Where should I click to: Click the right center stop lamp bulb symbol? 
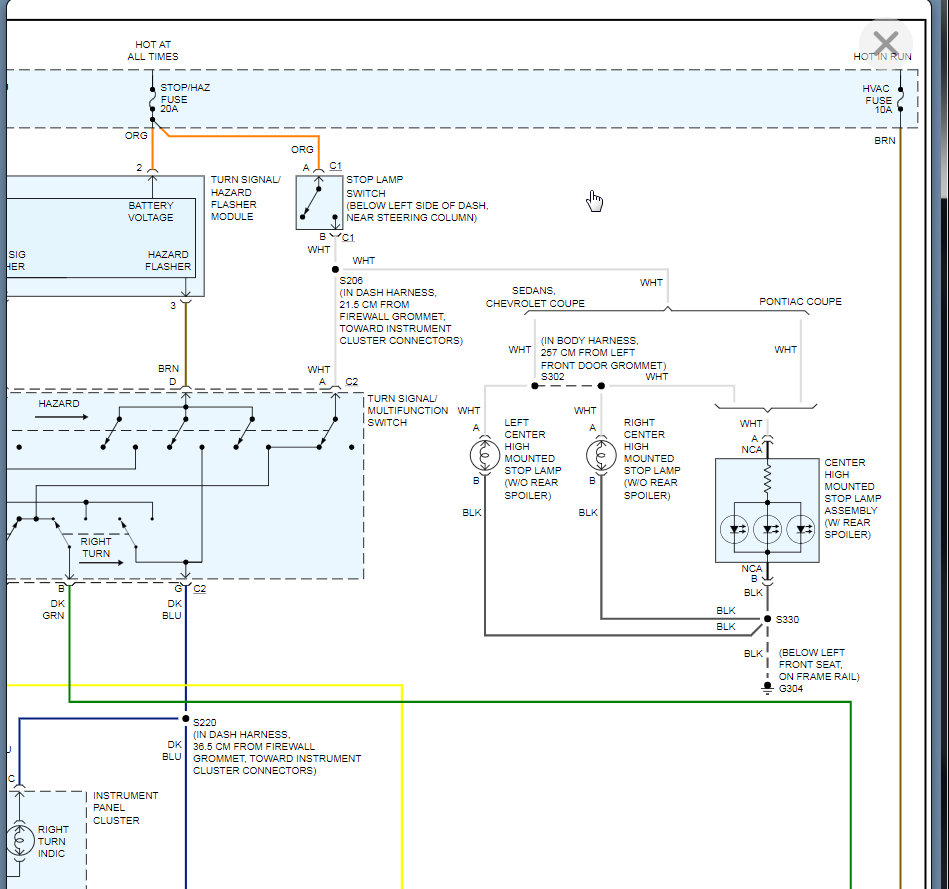point(601,455)
